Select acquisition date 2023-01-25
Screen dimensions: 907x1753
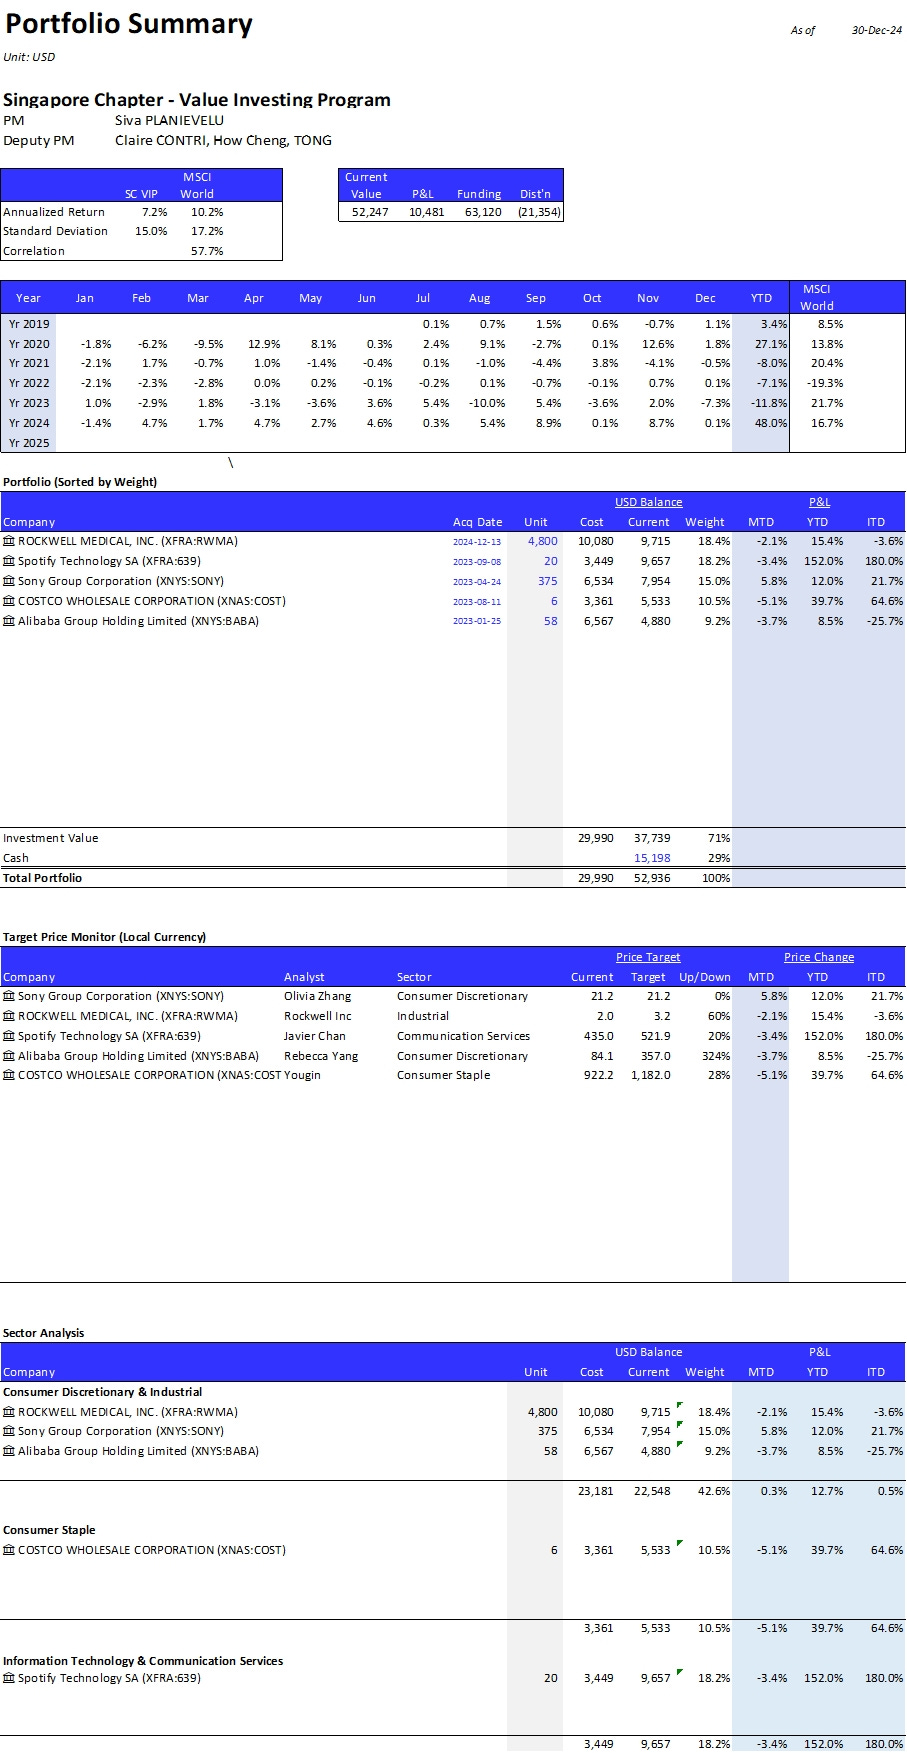[477, 622]
